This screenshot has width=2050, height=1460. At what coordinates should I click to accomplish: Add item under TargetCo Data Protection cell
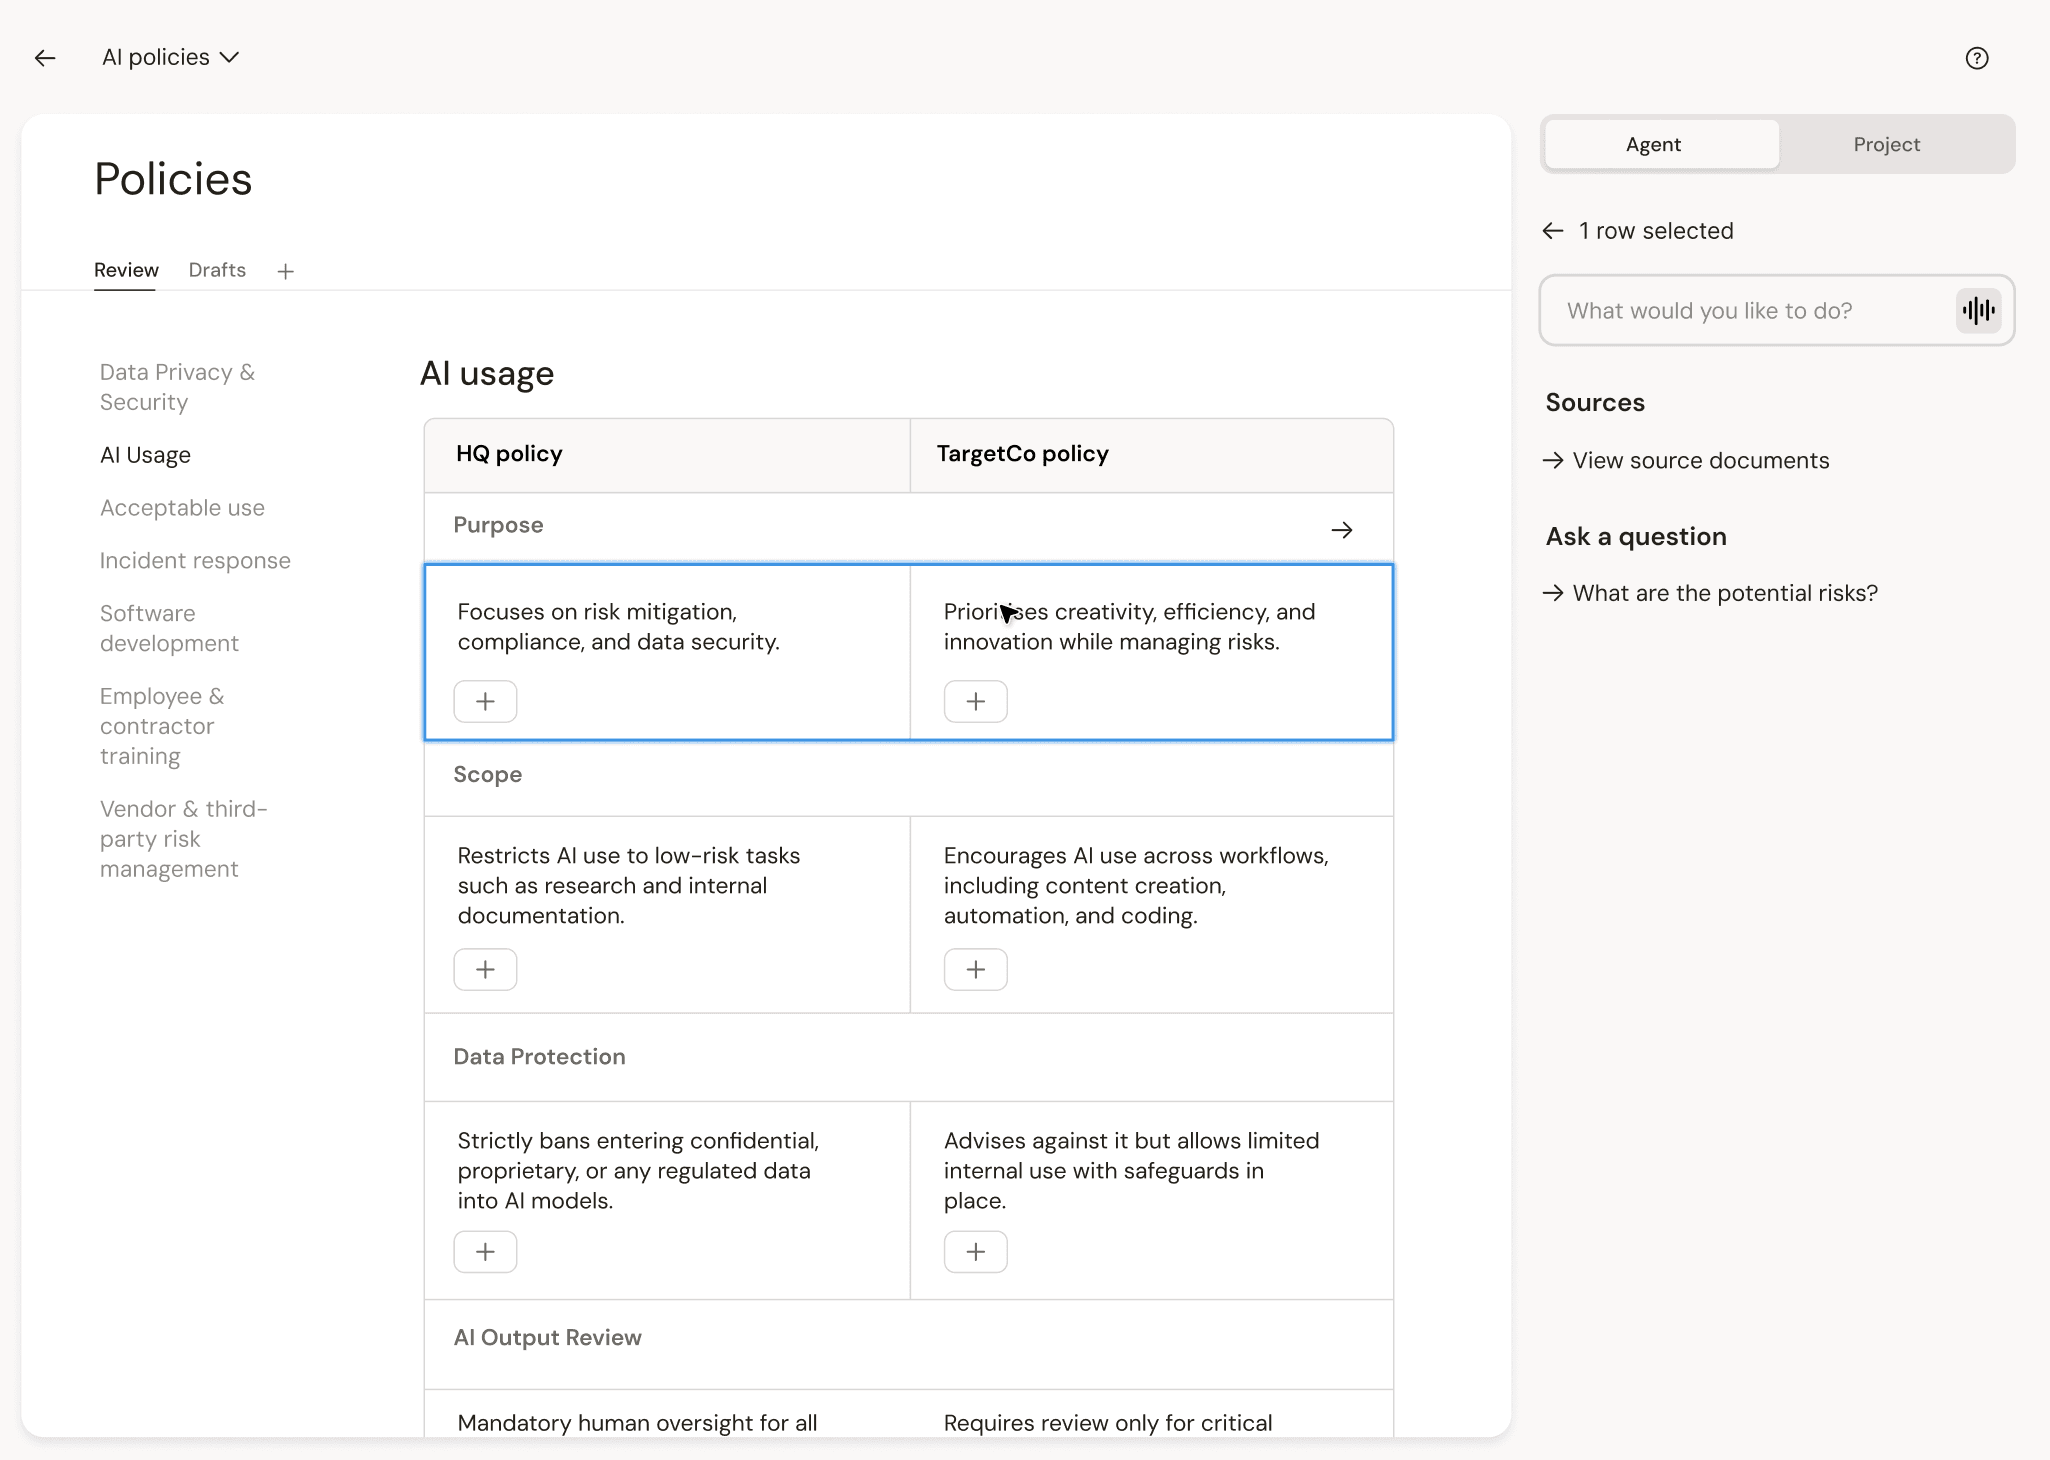tap(976, 1252)
